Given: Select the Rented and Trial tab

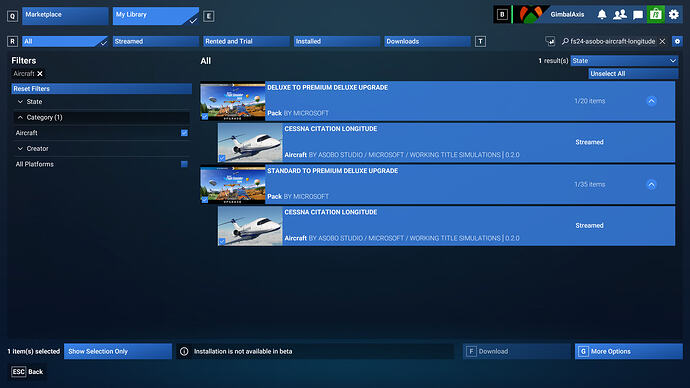Looking at the screenshot, I should click(246, 41).
